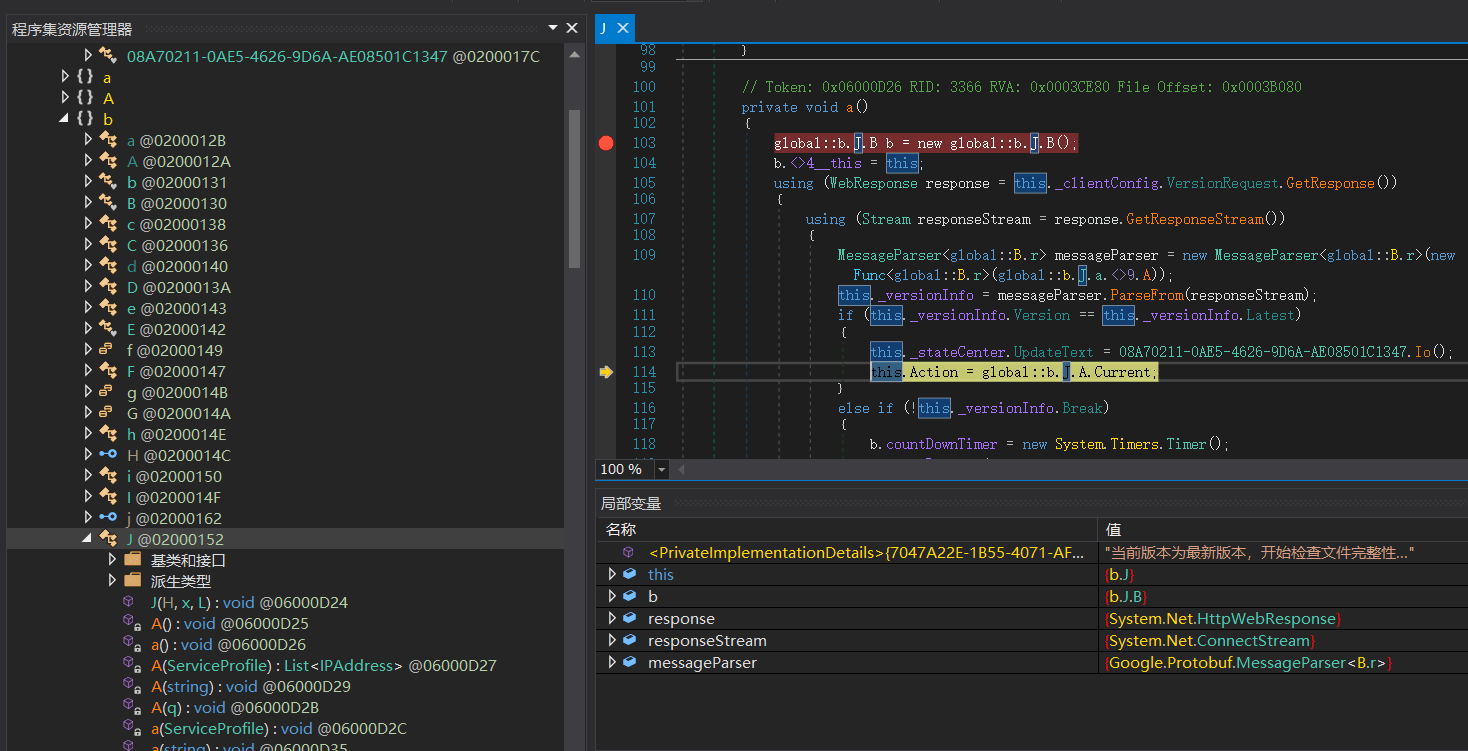Click the Token comment on line 100
This screenshot has height=751, width=1468.
coord(1021,87)
